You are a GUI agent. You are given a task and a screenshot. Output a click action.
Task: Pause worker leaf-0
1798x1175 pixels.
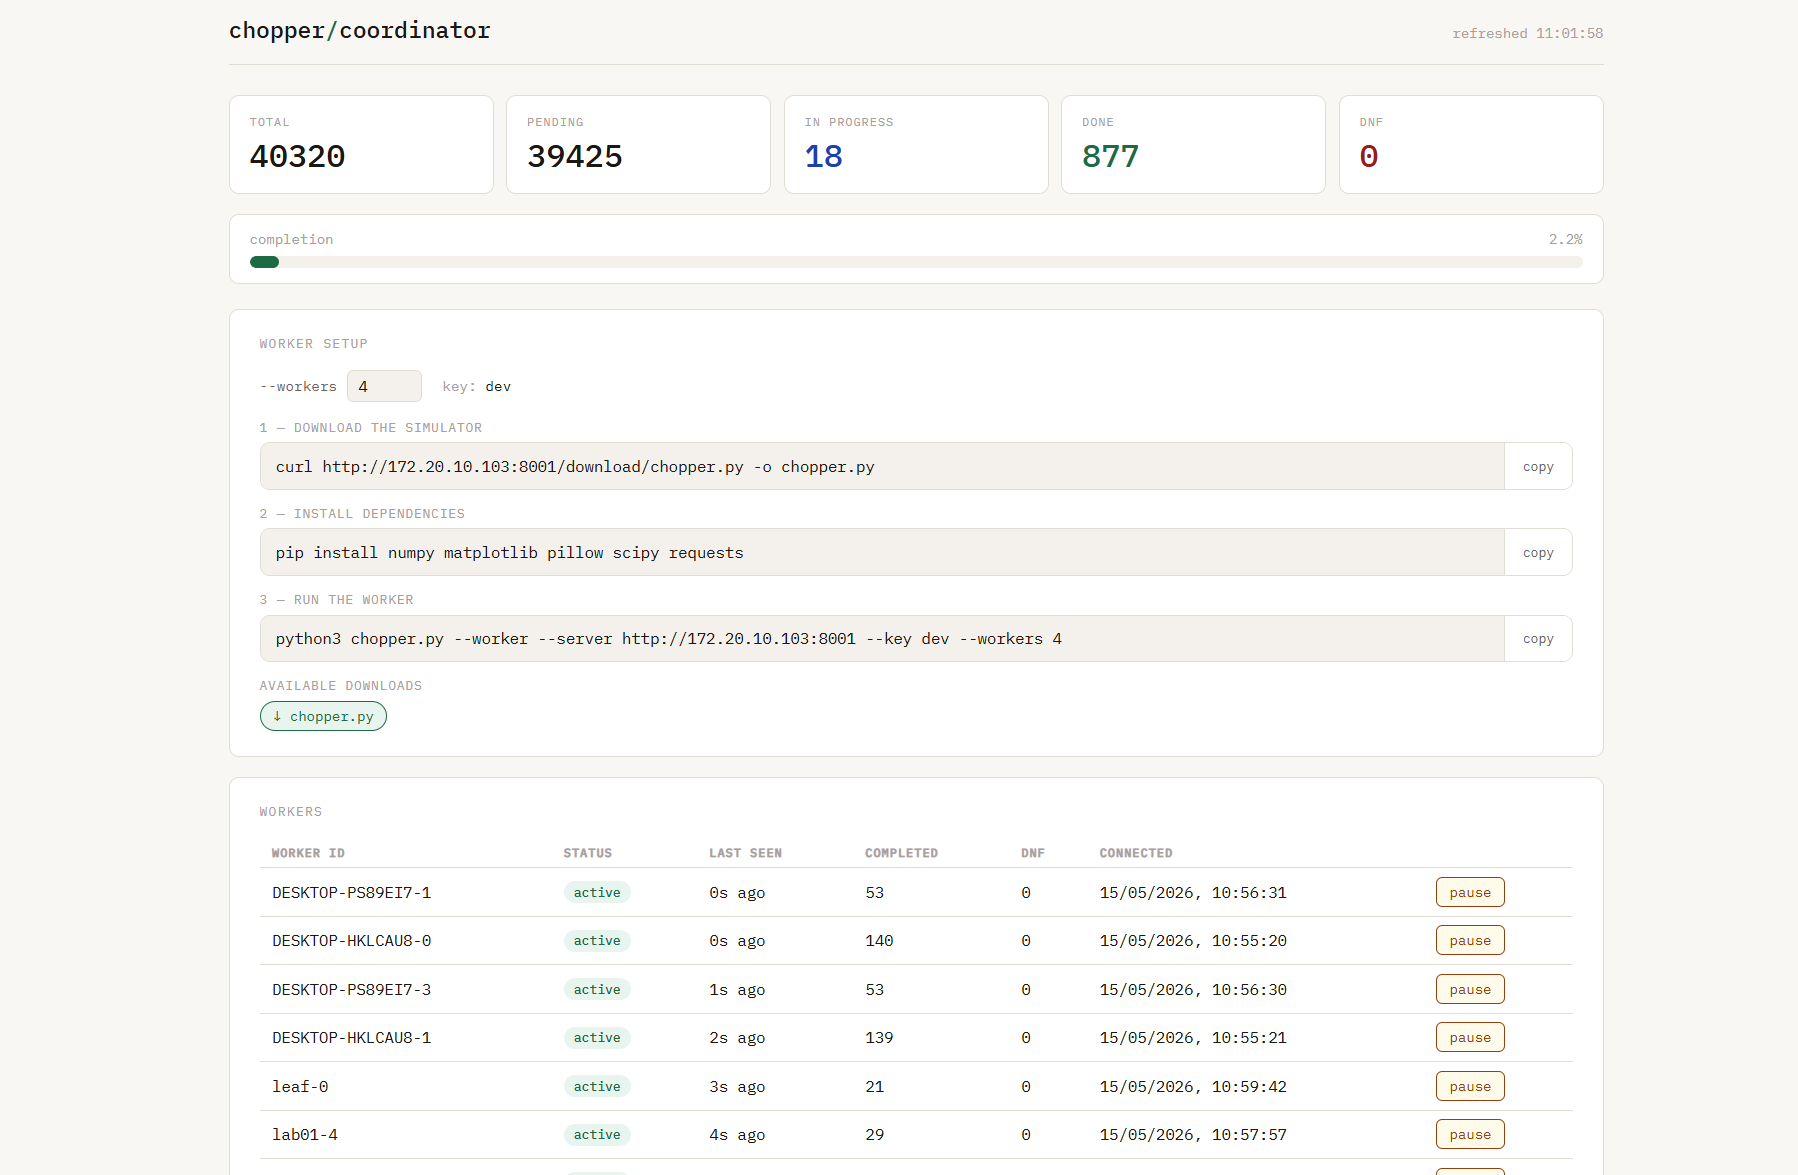1470,1086
